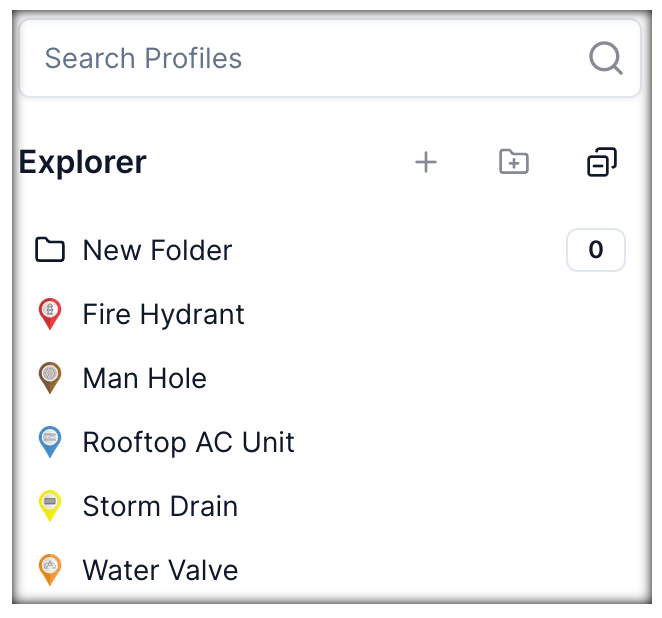Click the New Folder folder icon
Screen dimensions: 662x618
point(50,250)
